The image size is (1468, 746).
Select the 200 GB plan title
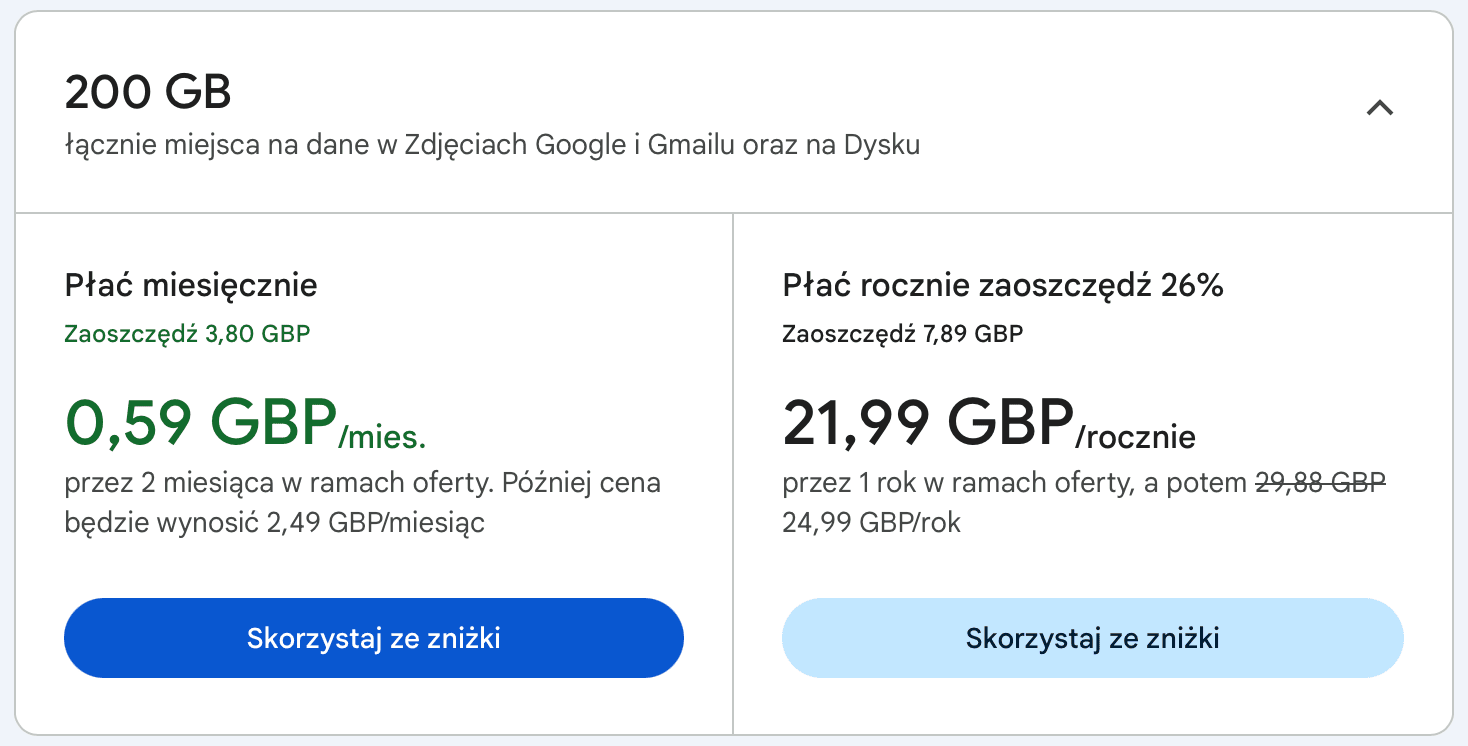point(146,91)
